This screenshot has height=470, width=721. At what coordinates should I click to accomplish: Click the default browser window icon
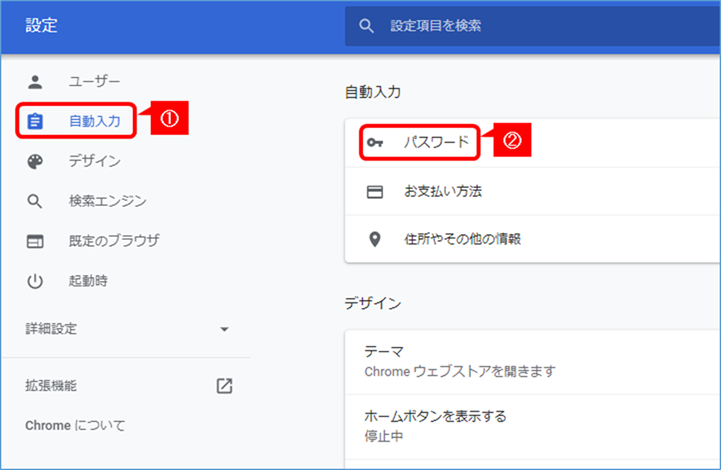(x=35, y=241)
